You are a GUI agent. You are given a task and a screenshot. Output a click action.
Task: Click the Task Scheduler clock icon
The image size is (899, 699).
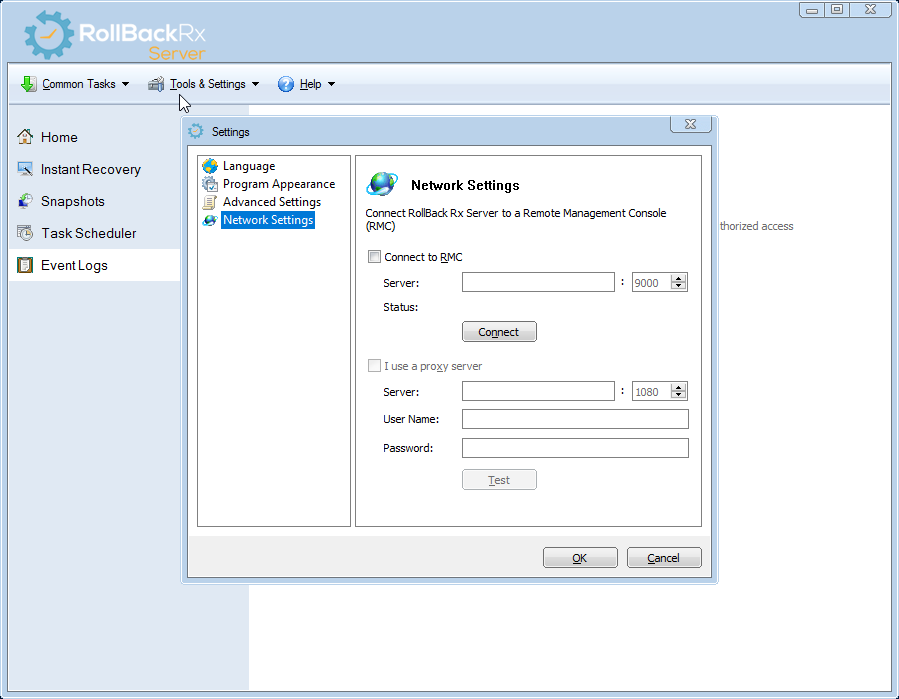click(25, 233)
